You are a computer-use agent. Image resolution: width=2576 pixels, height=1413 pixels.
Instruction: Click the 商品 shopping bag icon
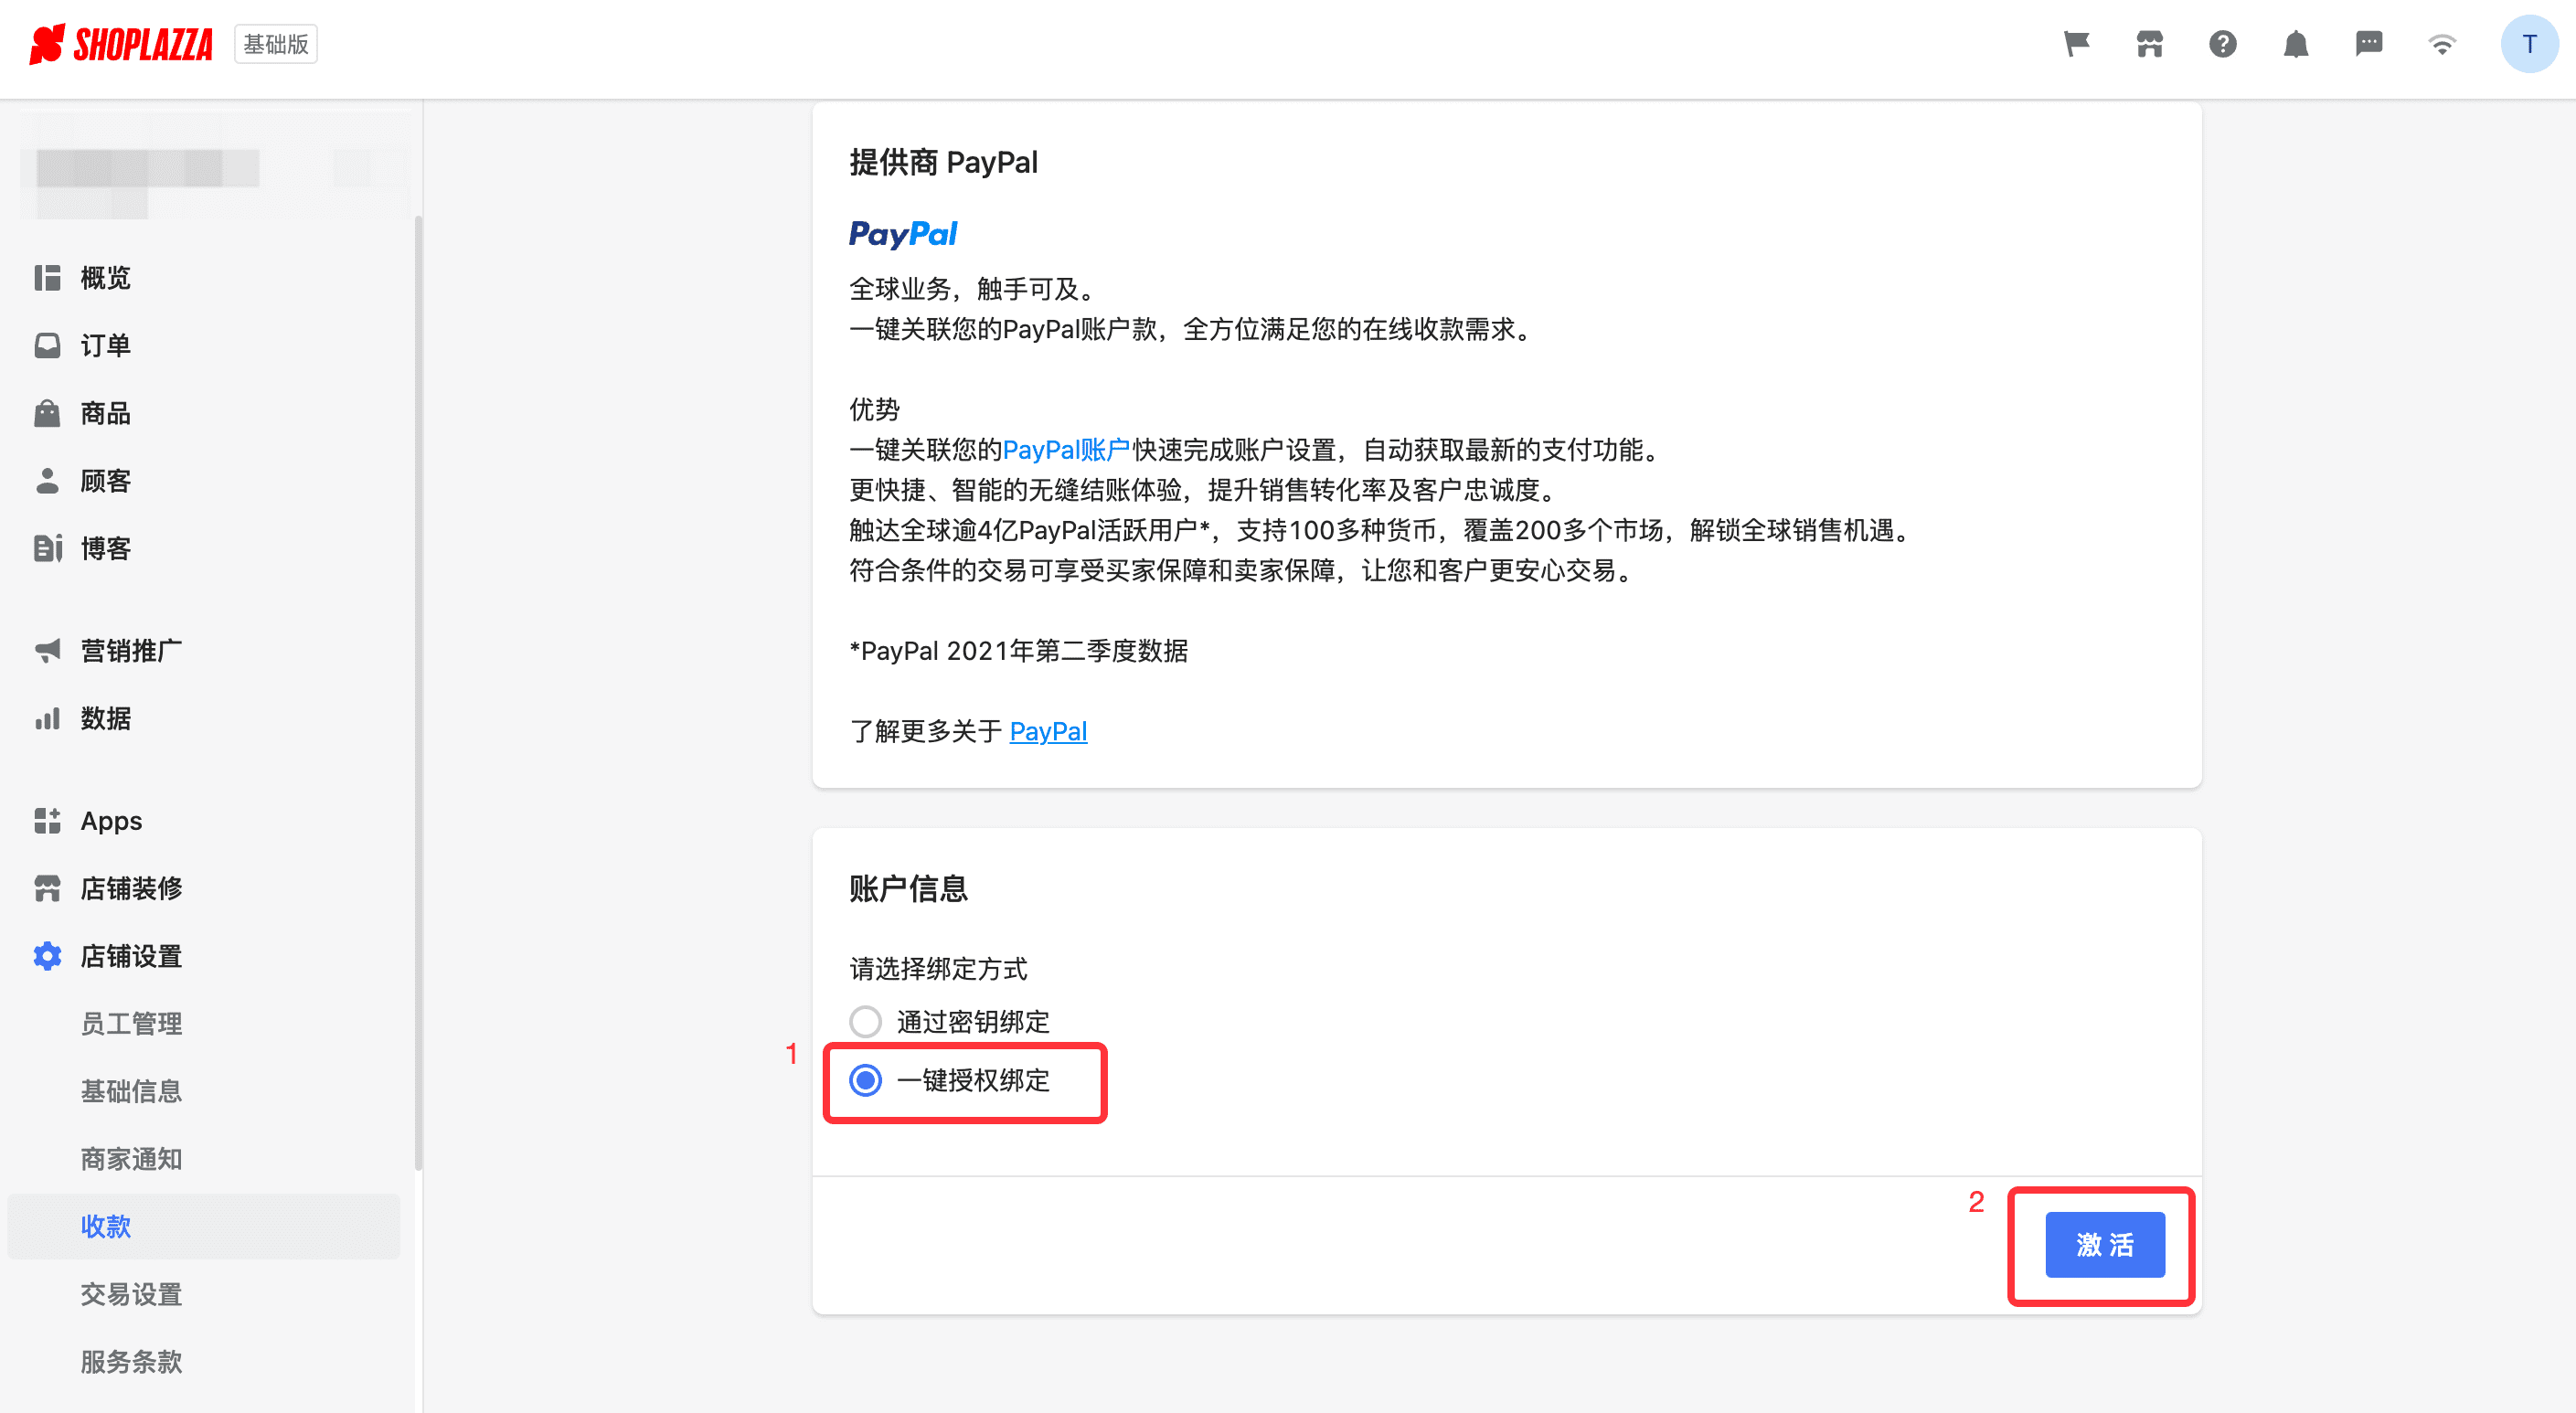pos(47,413)
